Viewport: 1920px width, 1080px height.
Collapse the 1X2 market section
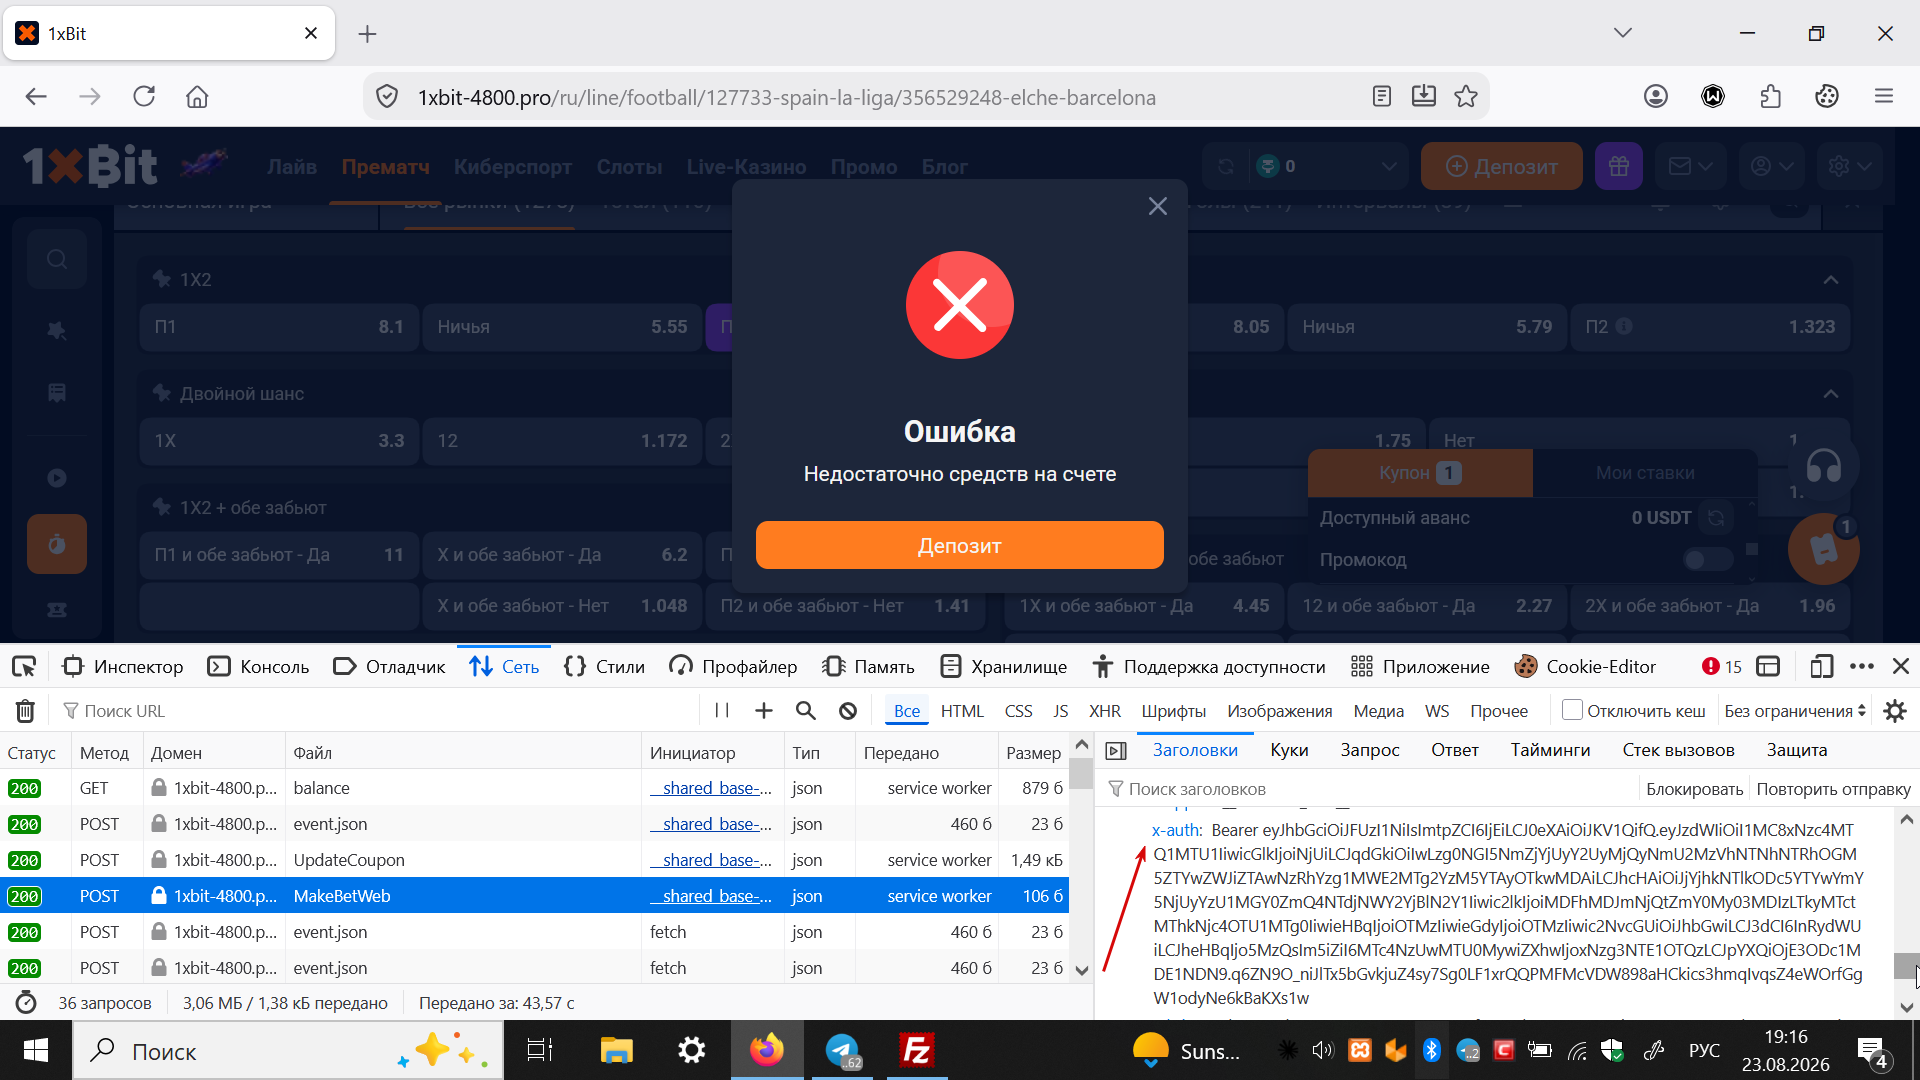point(1830,280)
